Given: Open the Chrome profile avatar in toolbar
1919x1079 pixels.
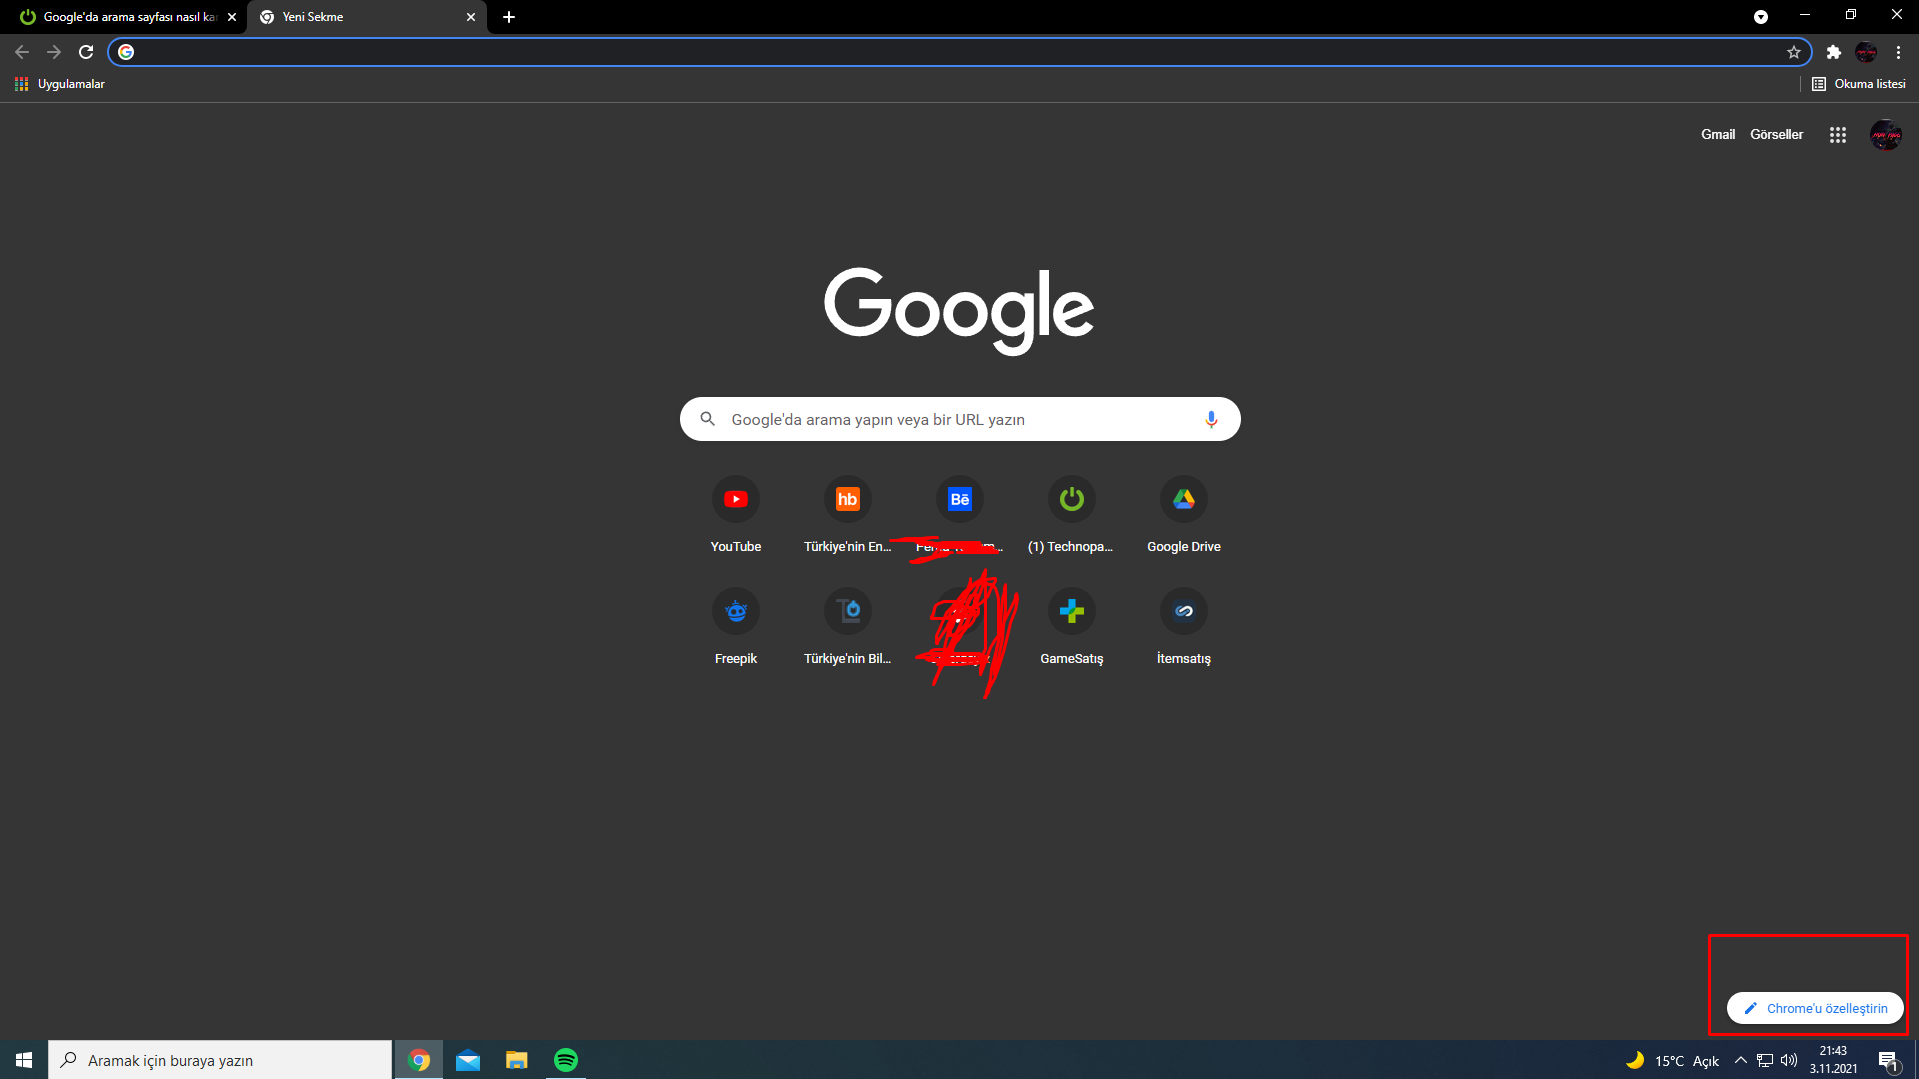Looking at the screenshot, I should 1866,52.
